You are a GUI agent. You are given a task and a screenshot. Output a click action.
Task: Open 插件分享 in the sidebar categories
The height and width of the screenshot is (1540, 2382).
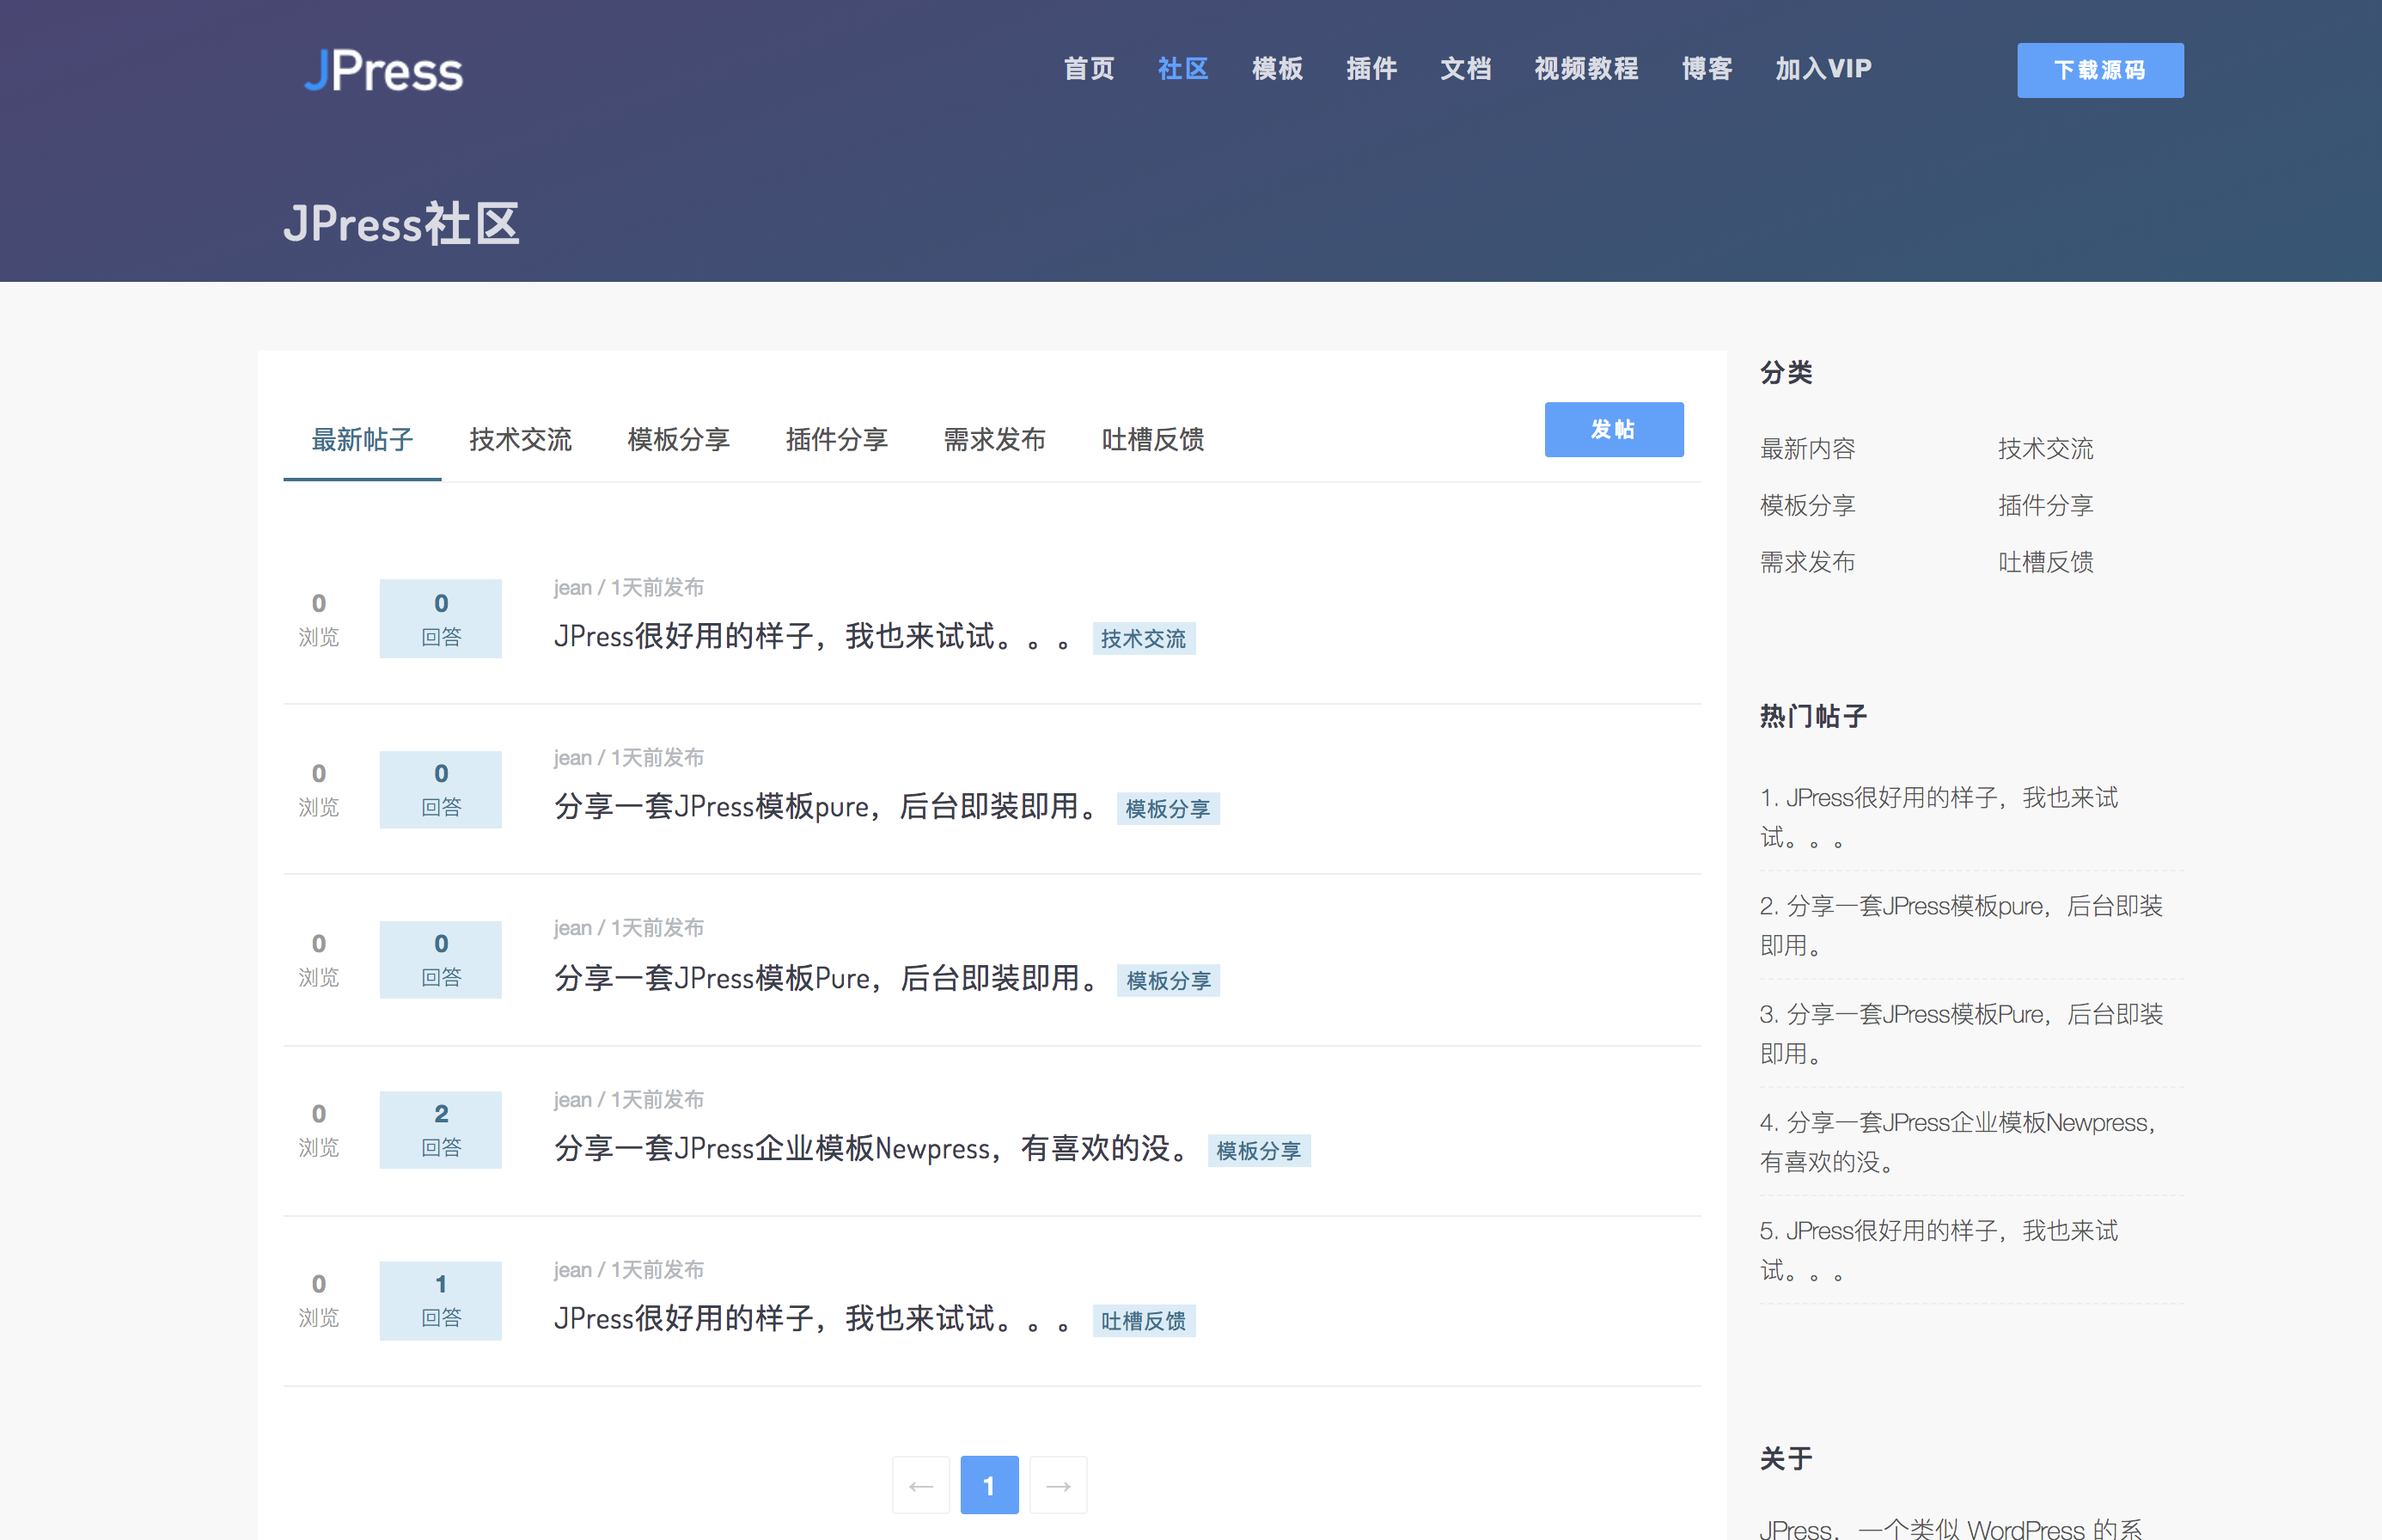click(x=2045, y=505)
